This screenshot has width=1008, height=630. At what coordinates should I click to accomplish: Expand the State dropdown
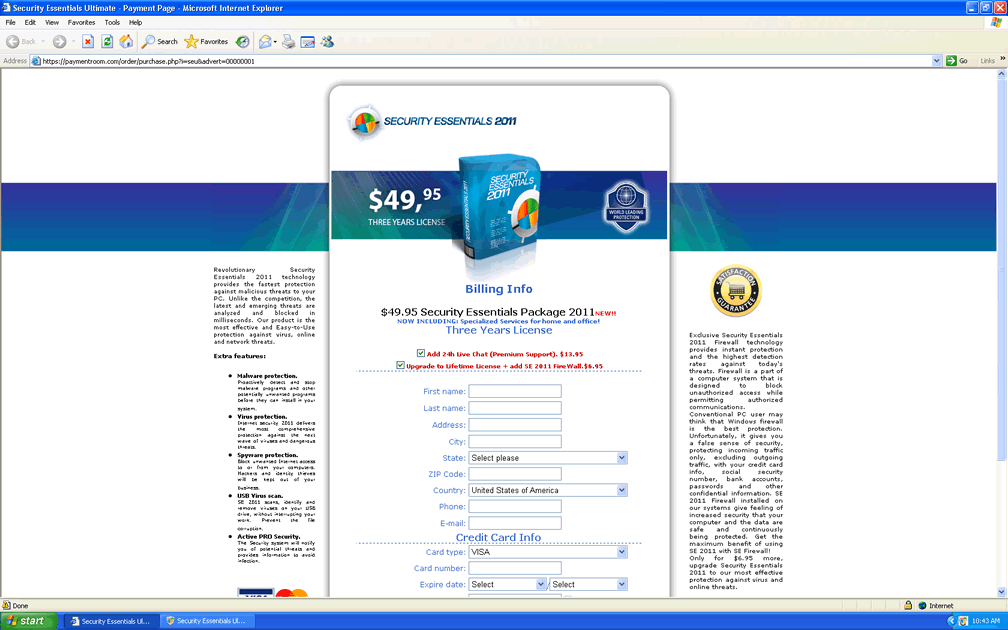tap(547, 458)
